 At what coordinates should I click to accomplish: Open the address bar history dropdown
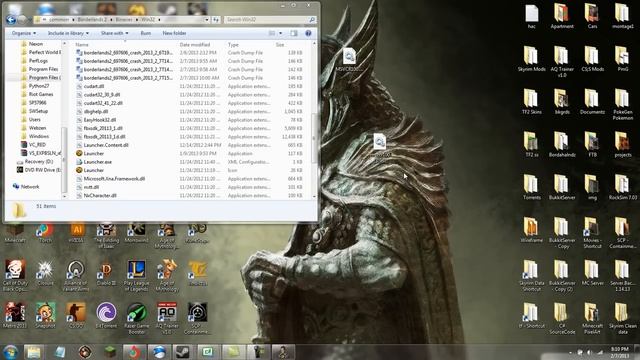[x=207, y=20]
